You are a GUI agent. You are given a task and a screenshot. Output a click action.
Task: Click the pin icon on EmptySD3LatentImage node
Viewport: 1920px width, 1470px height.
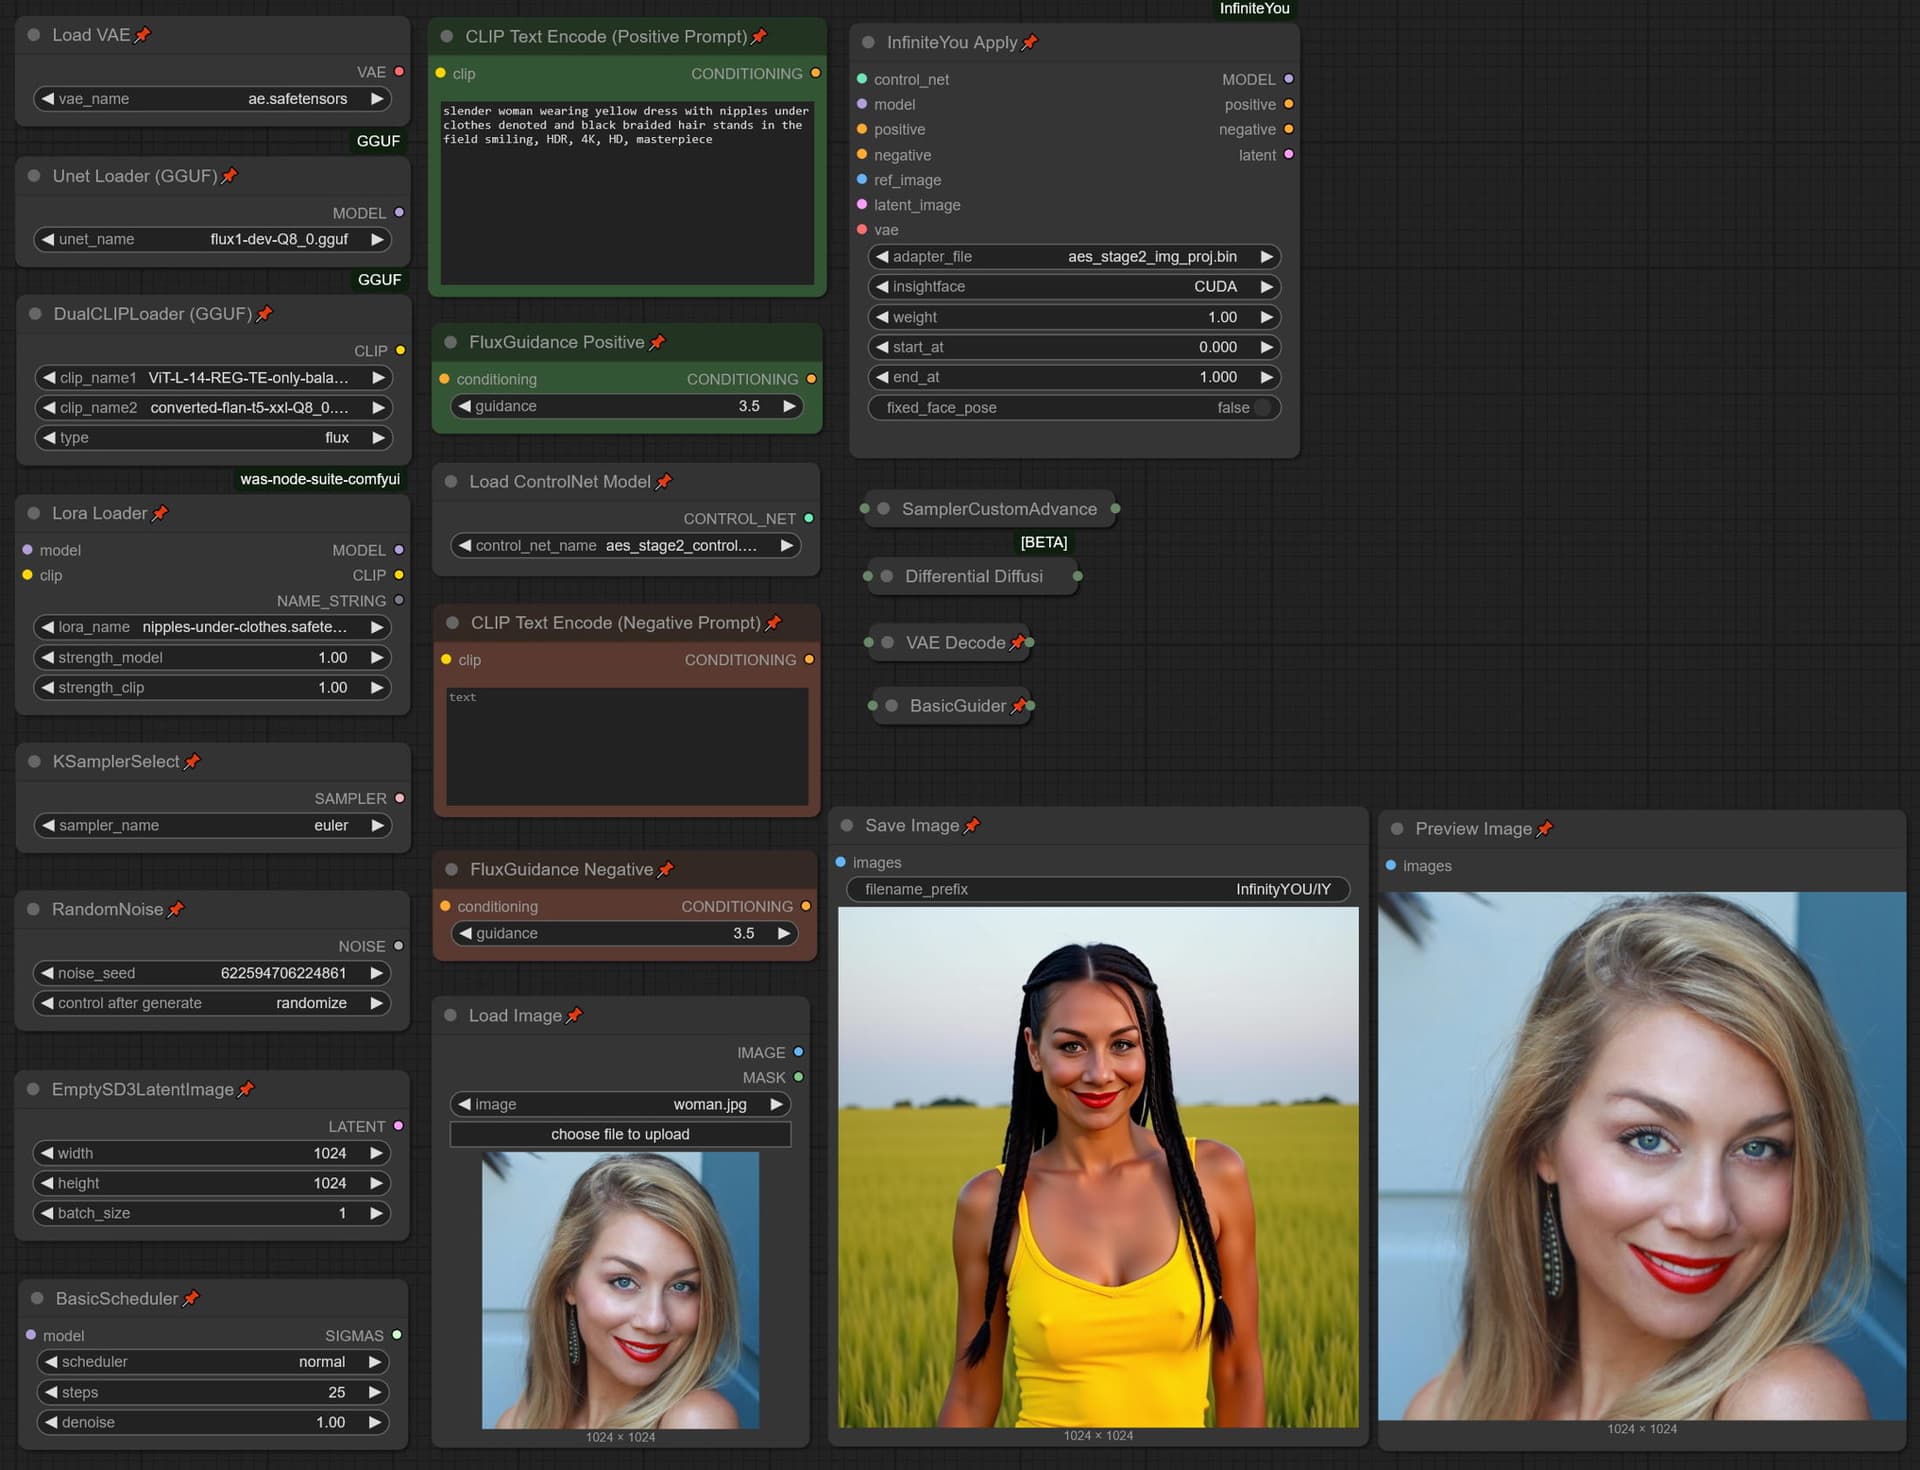pos(246,1090)
